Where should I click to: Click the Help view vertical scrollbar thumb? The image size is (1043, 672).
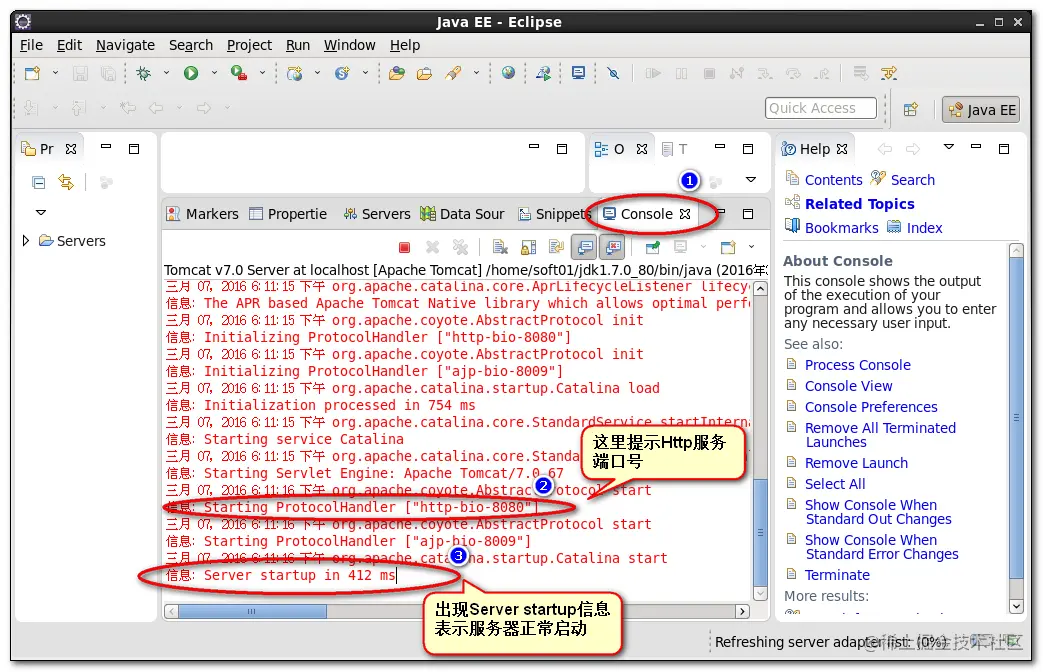(1016, 417)
